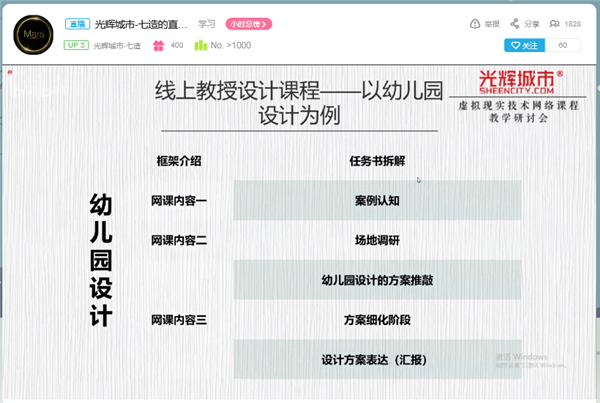This screenshot has width=600, height=403.
Task: Click the follower count 60
Action: [x=563, y=45]
